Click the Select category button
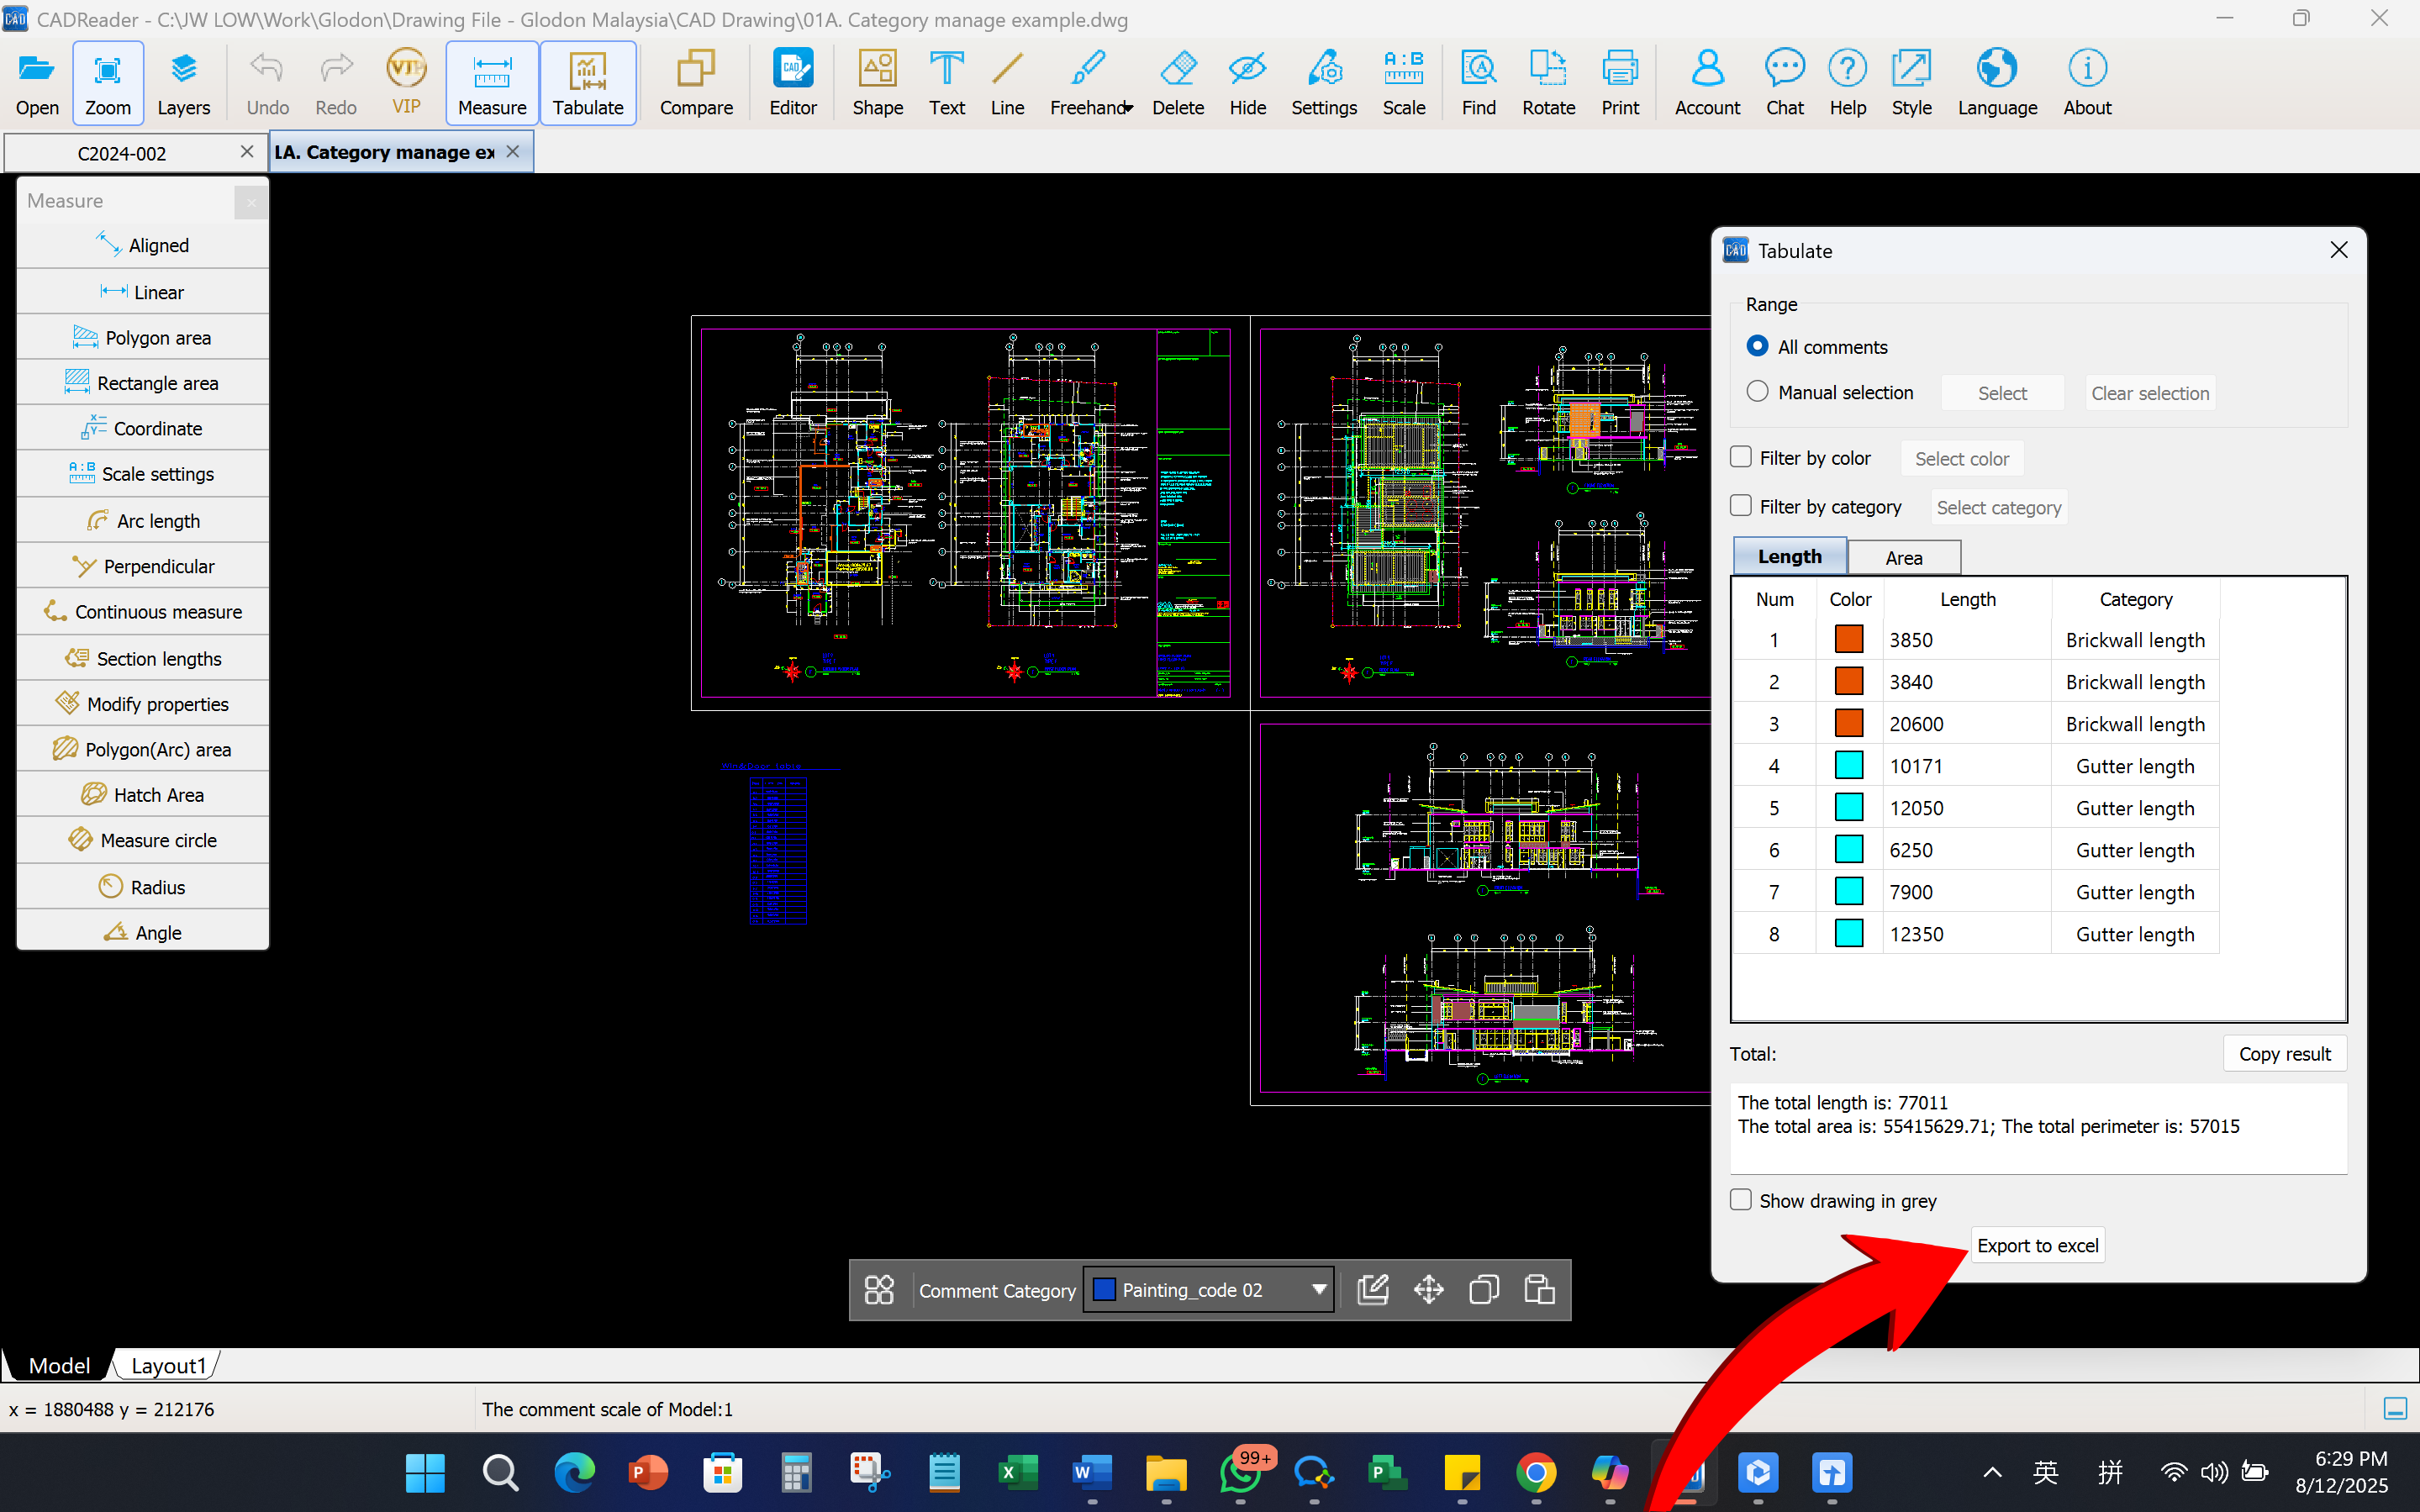 pos(1998,507)
